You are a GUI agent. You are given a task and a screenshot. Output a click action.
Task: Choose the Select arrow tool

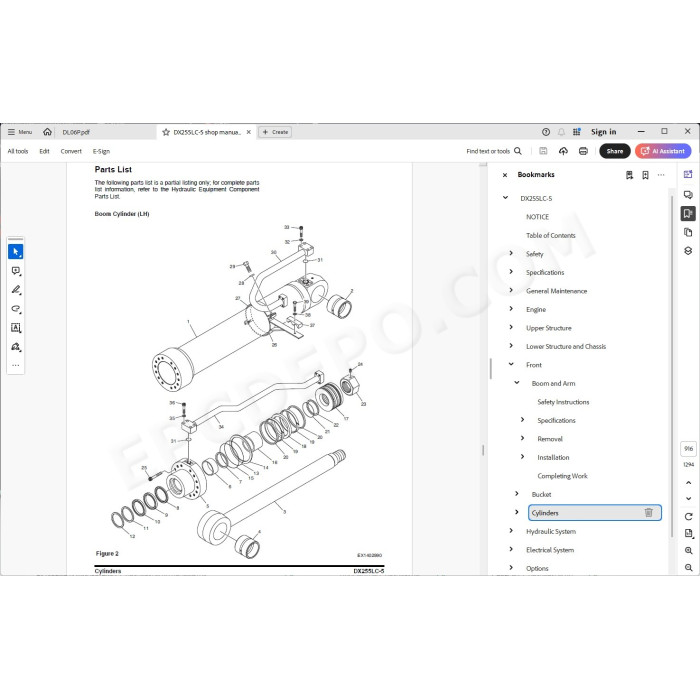pos(16,252)
